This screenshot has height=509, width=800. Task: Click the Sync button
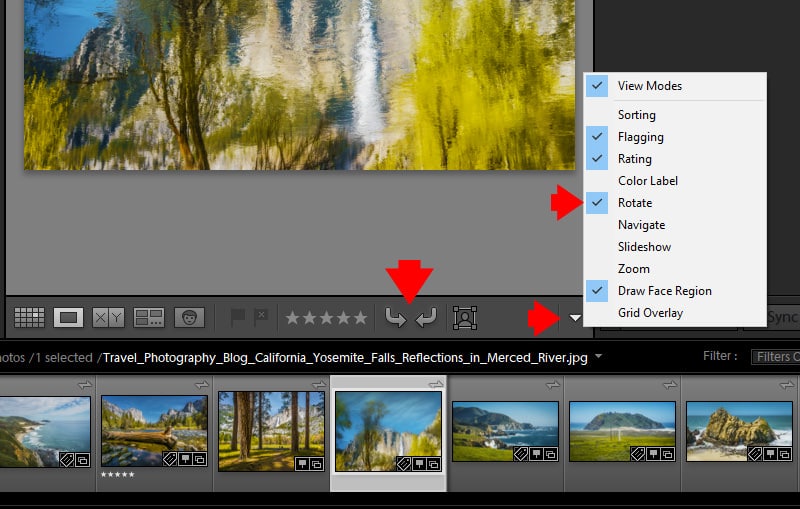tap(782, 317)
